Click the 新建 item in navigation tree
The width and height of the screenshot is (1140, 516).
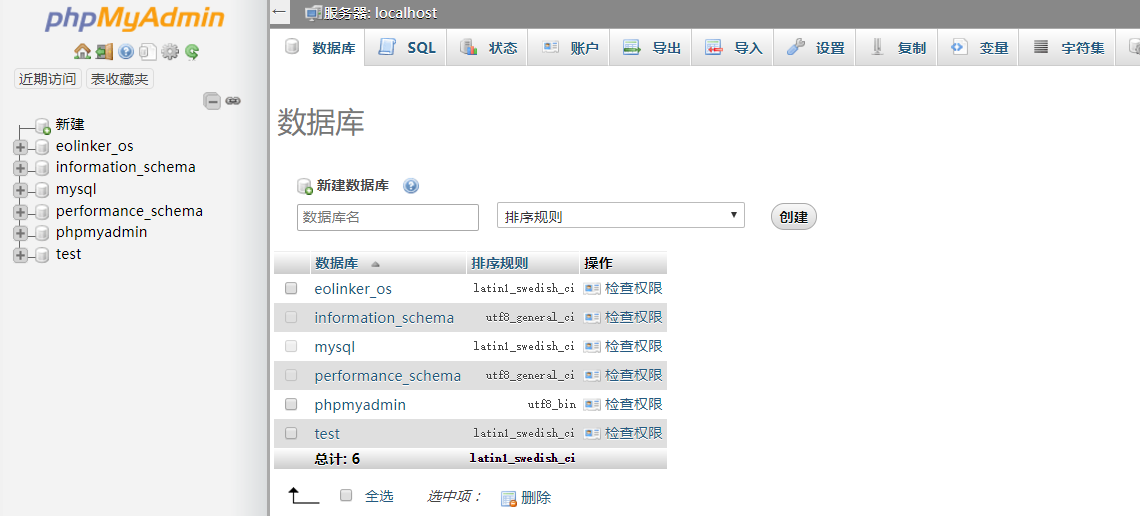(x=70, y=124)
